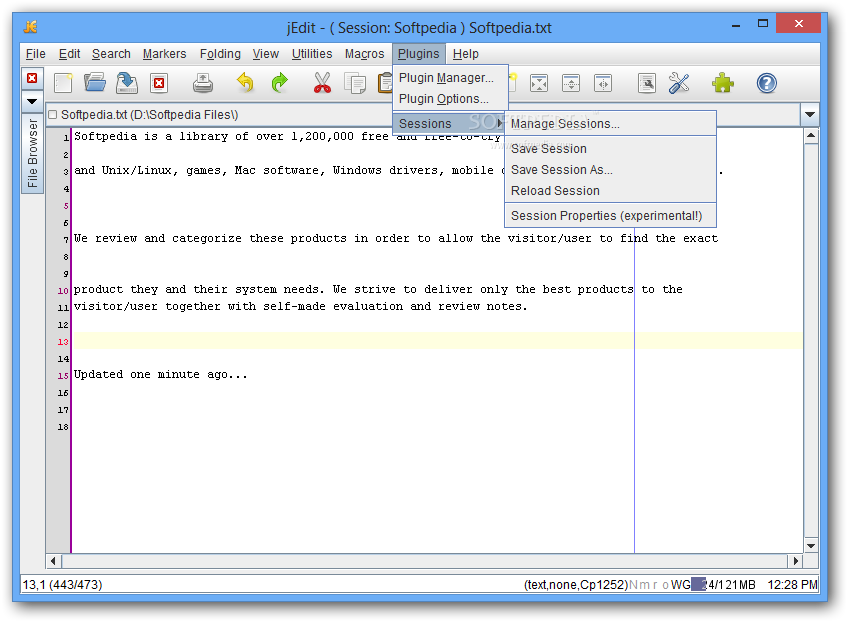Open the File Browser vertical dock tab
The image size is (848, 622).
pos(32,153)
